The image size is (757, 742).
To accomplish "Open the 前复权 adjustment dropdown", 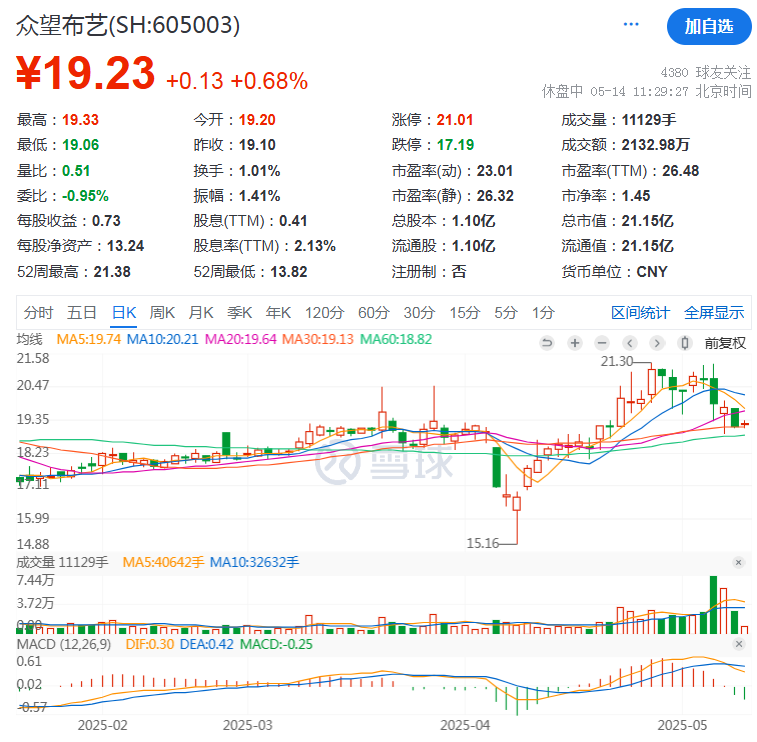I will [725, 343].
